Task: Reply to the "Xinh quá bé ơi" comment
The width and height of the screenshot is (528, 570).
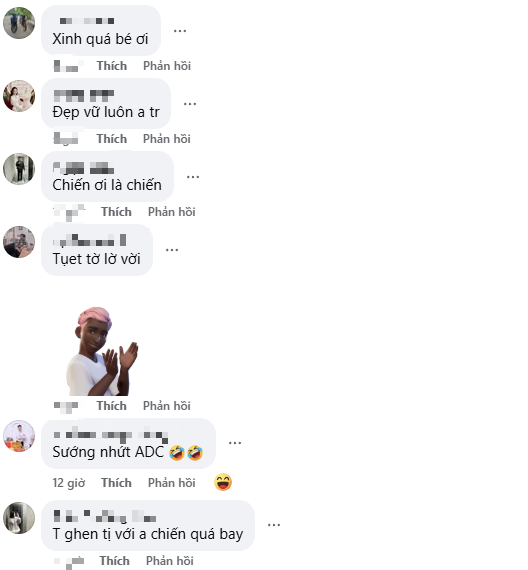Action: tap(167, 66)
